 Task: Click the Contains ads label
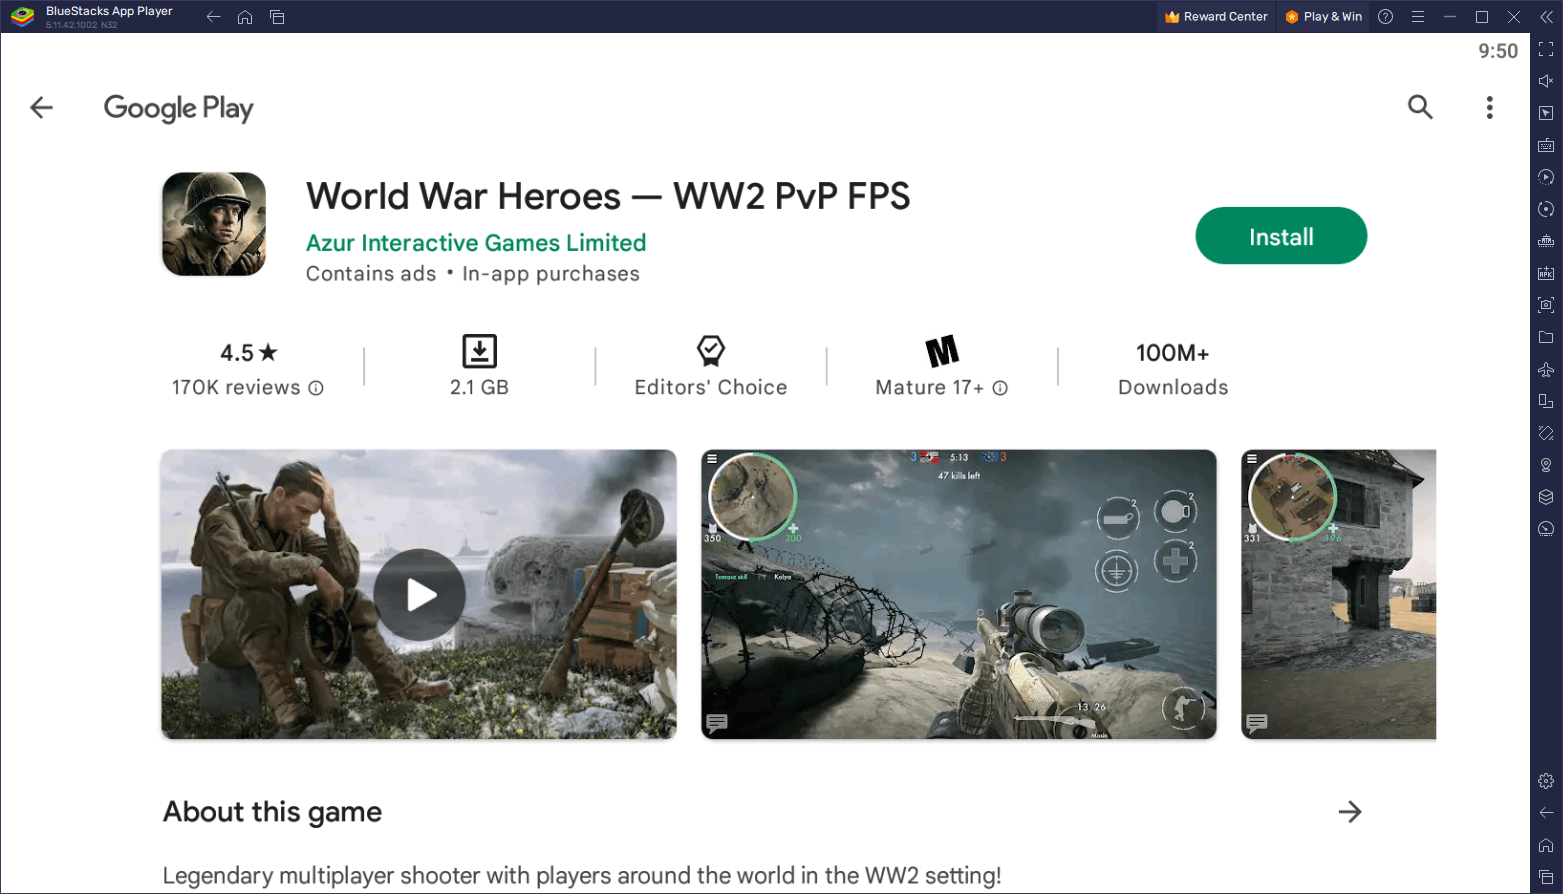pyautogui.click(x=371, y=274)
